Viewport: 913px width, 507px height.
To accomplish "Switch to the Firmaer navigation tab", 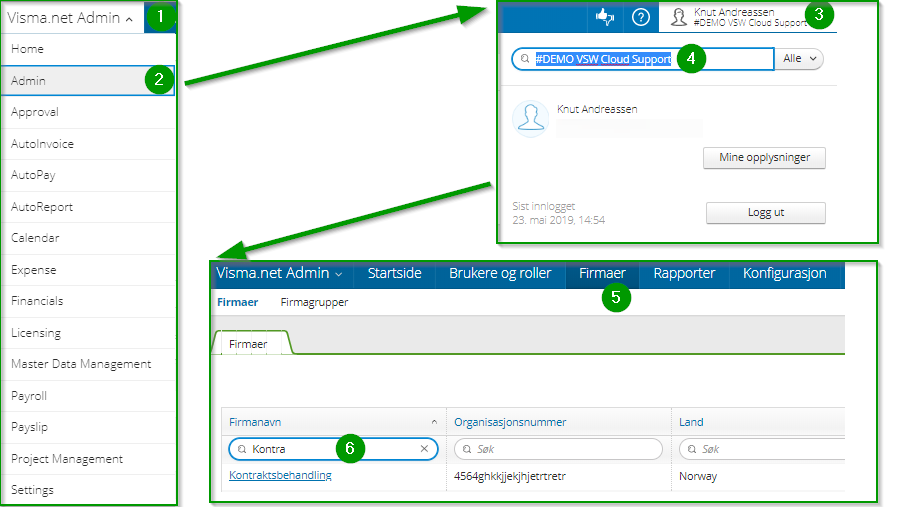I will coord(602,273).
